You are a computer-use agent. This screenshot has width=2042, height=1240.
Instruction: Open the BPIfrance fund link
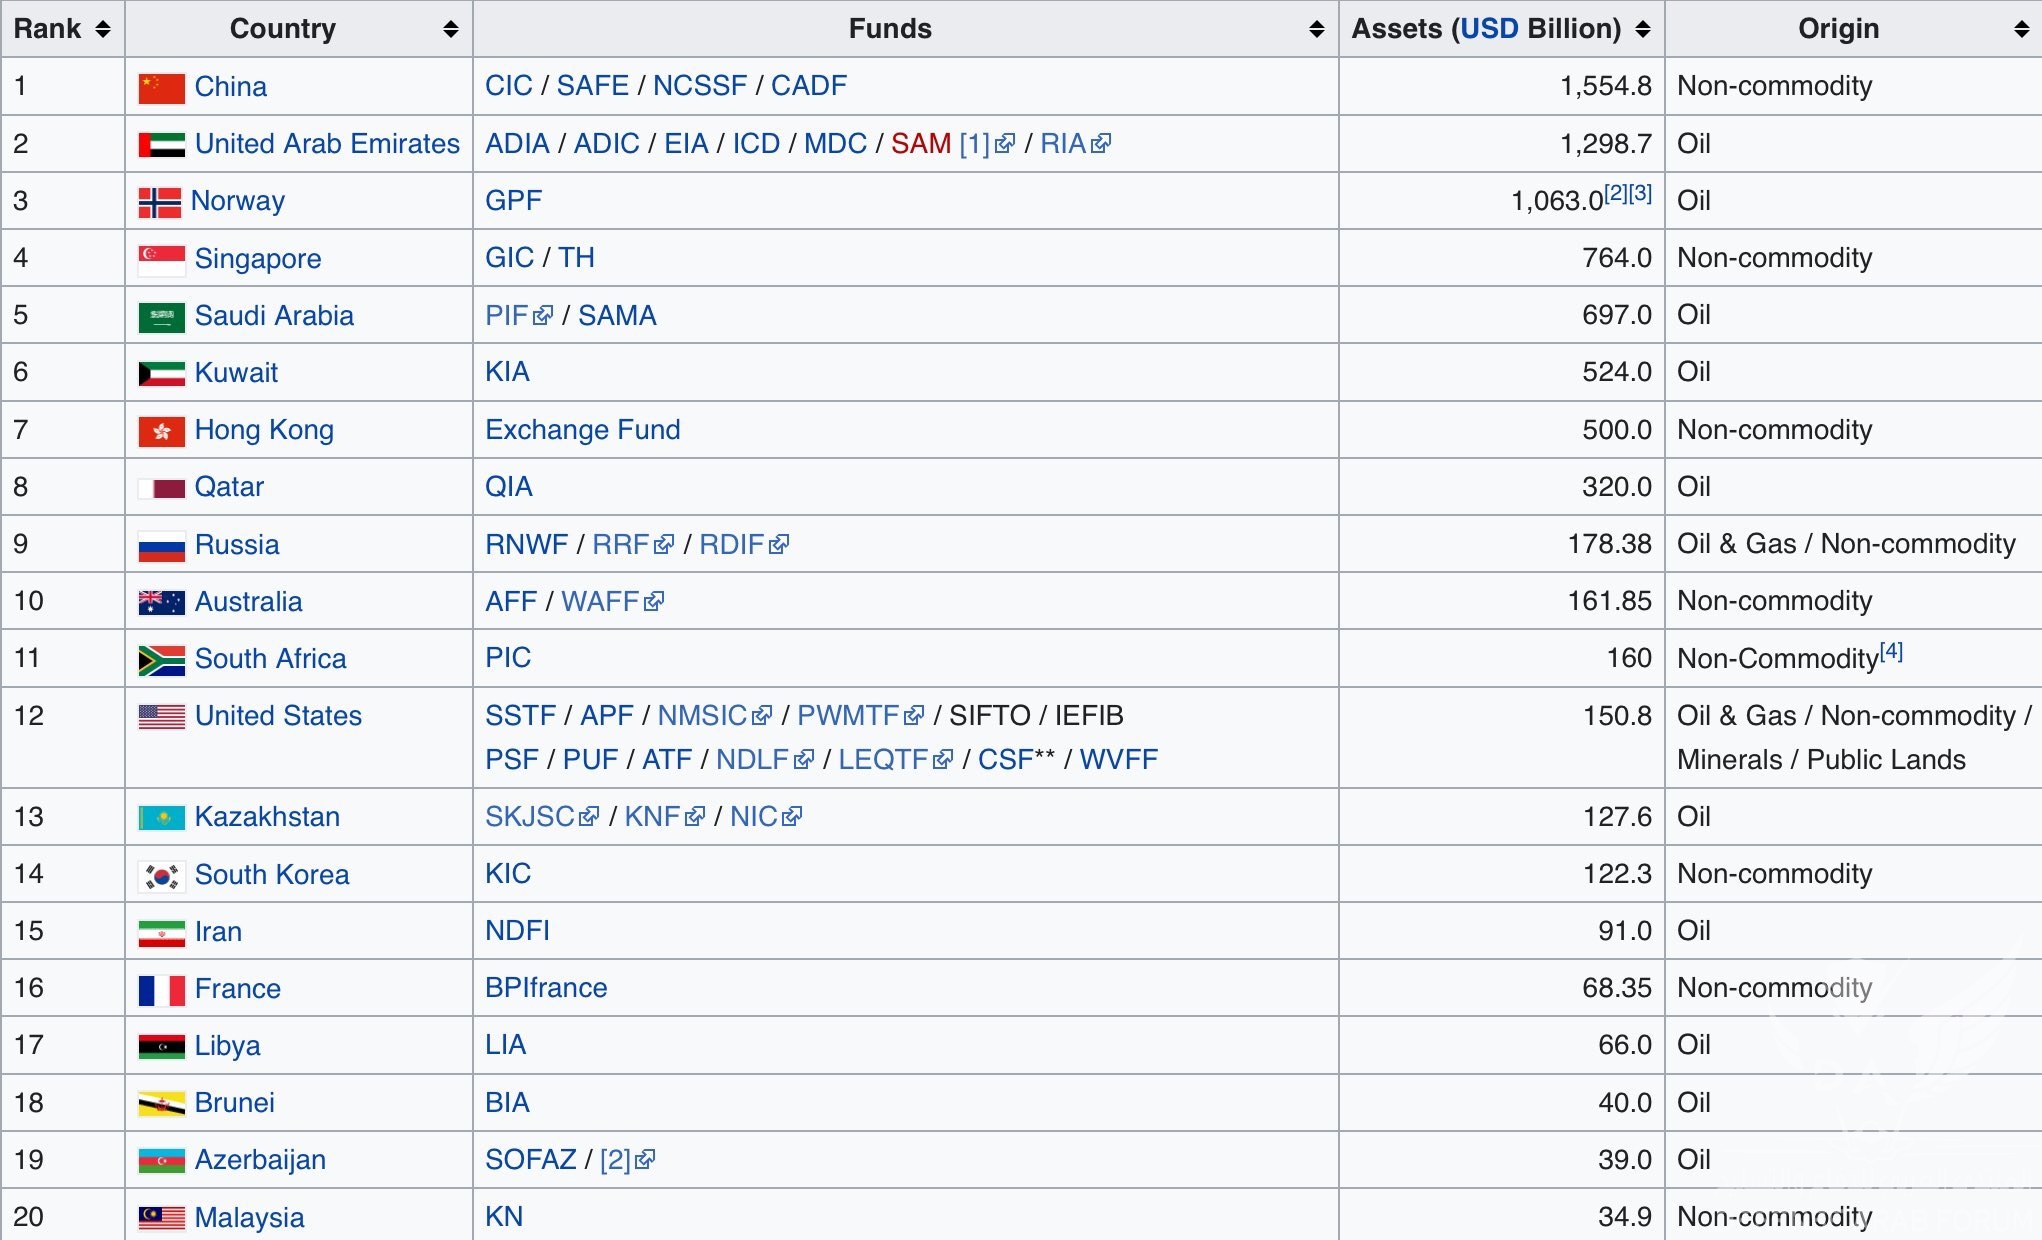pyautogui.click(x=546, y=988)
